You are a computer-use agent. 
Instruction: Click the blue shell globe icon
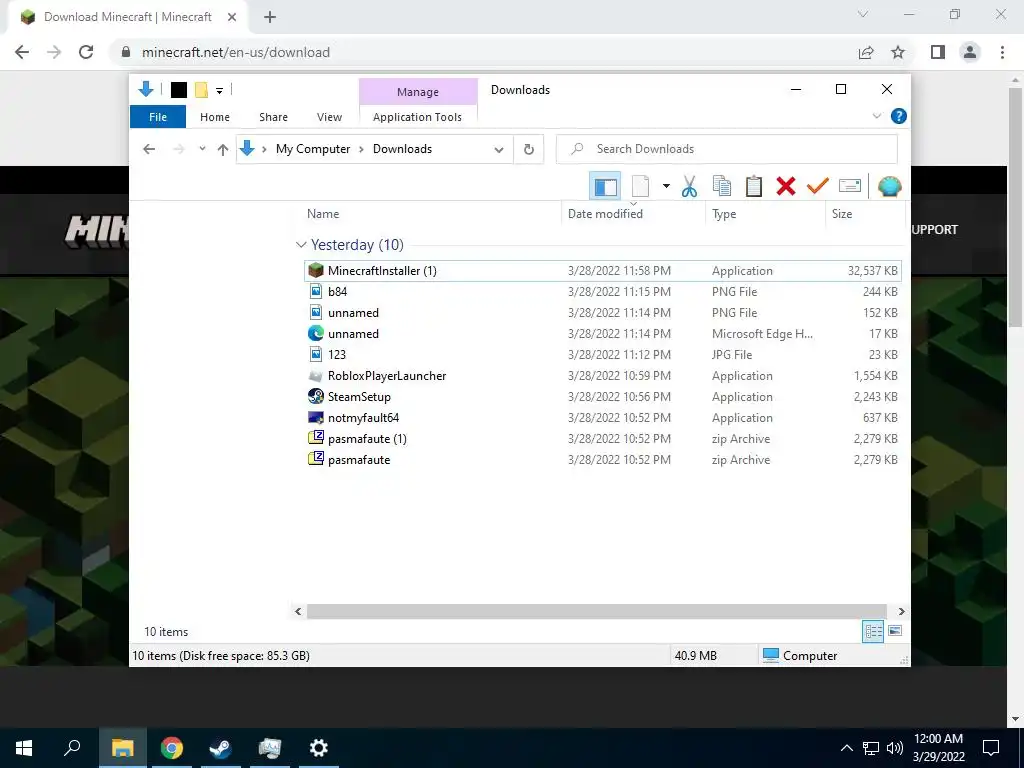[x=889, y=187]
